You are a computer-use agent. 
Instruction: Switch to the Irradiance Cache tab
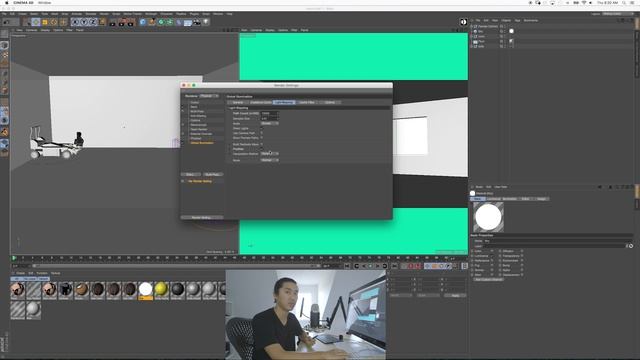click(x=261, y=102)
